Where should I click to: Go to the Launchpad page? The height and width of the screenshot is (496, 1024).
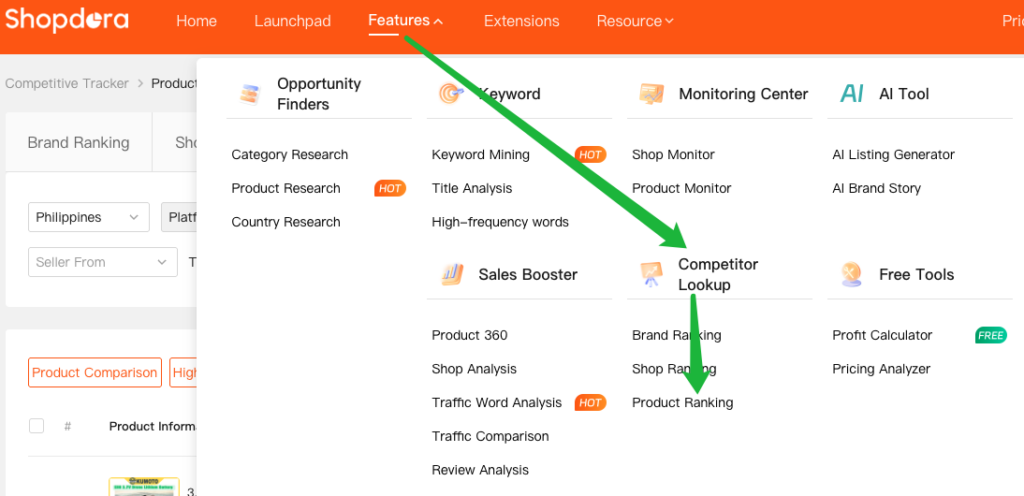[292, 21]
